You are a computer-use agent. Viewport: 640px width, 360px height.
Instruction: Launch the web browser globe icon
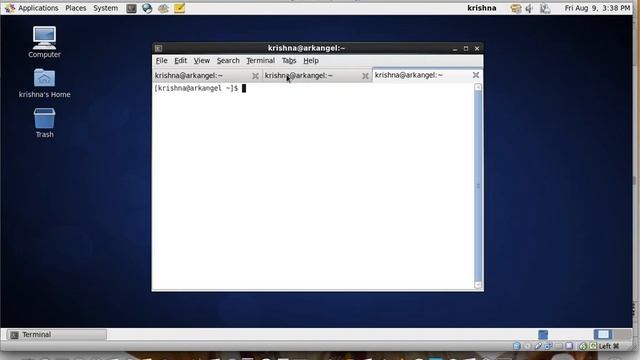[x=147, y=8]
